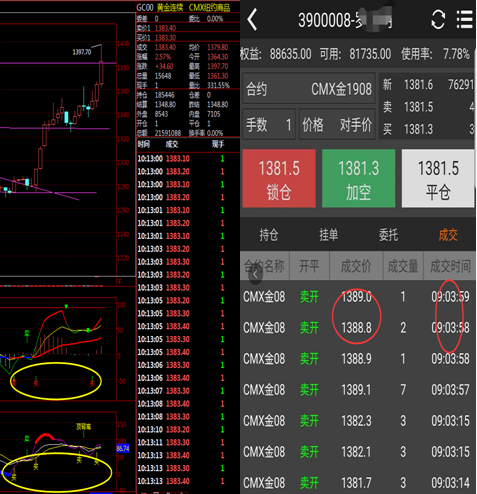Open the 委托 tab

click(388, 235)
